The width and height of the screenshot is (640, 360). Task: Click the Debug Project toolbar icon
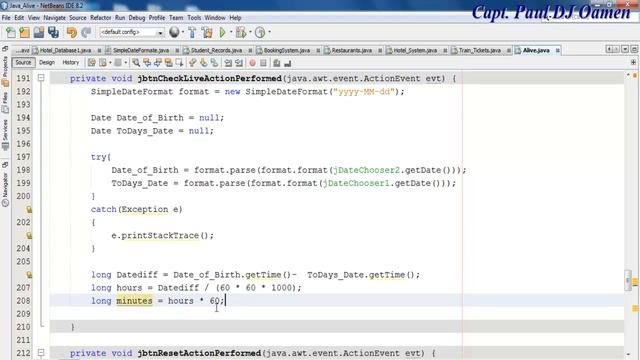240,32
